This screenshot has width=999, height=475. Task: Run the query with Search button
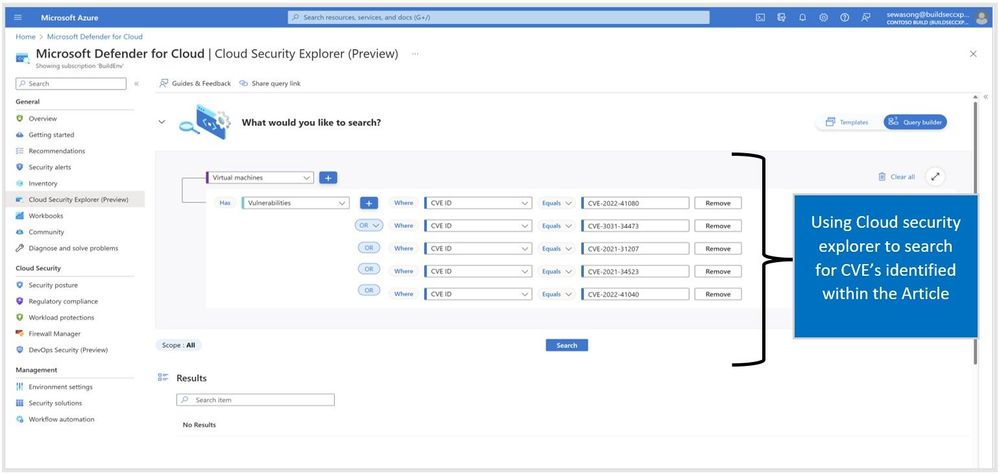point(566,345)
